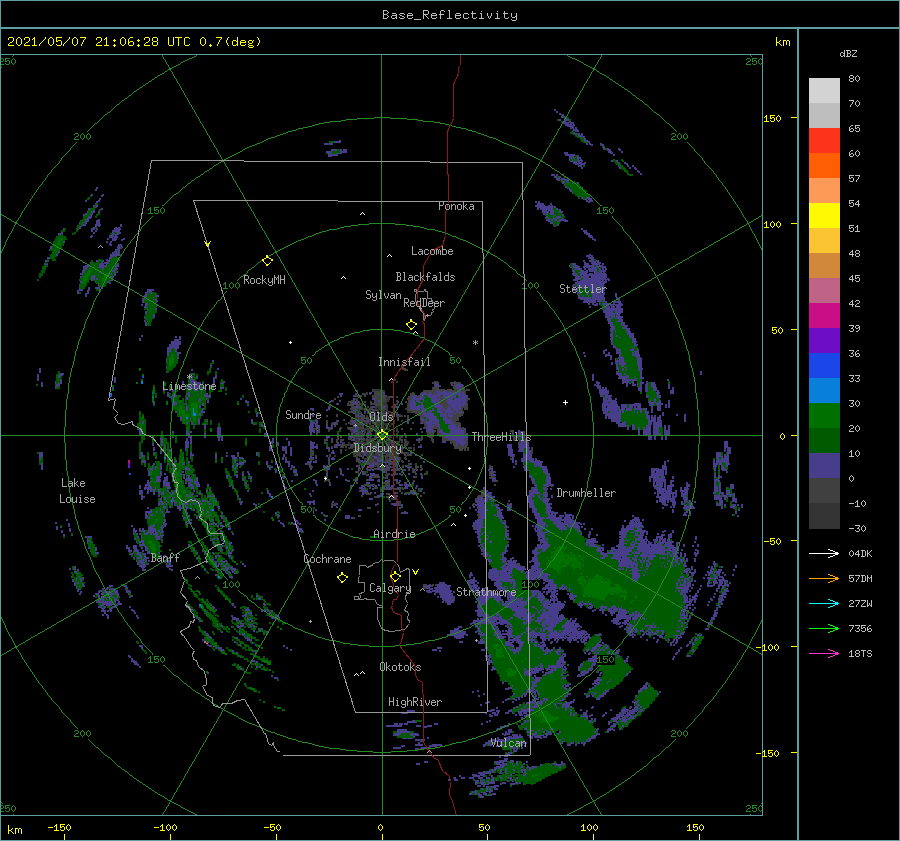Click the HighRiver city label
Viewport: 900px width, 841px height.
[x=415, y=702]
